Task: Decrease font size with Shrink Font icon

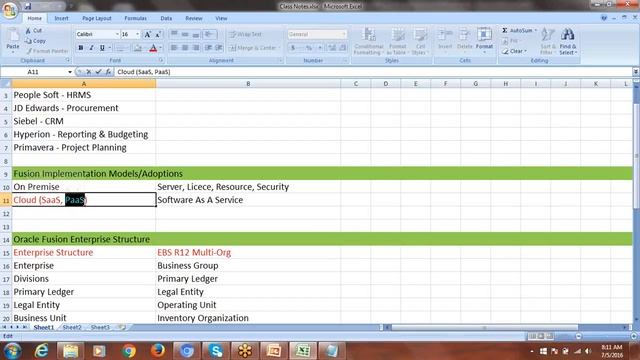Action: [x=158, y=34]
